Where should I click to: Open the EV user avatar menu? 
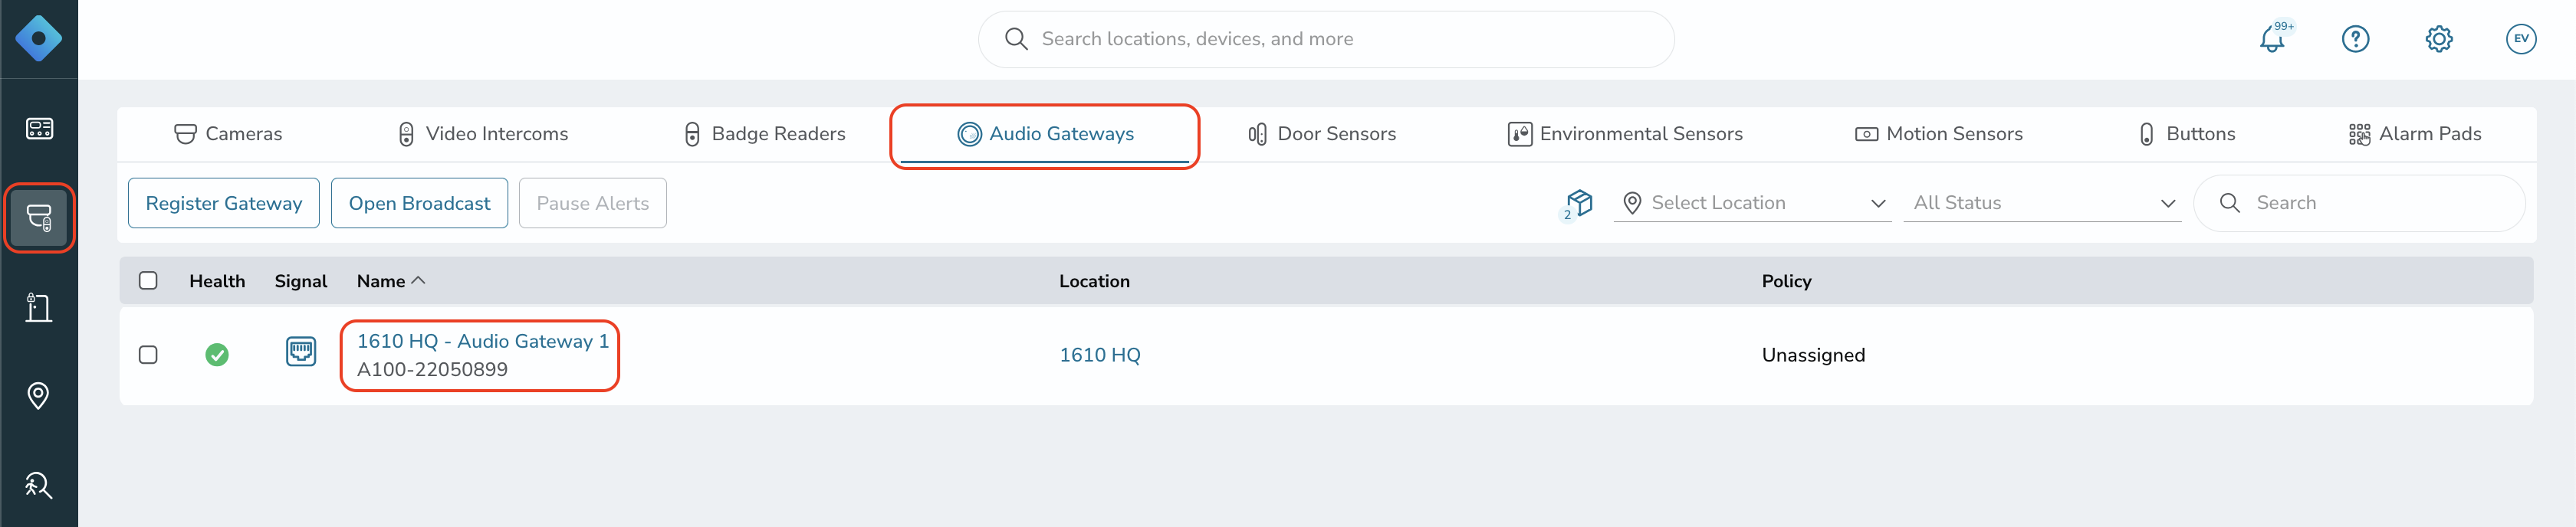tap(2521, 39)
